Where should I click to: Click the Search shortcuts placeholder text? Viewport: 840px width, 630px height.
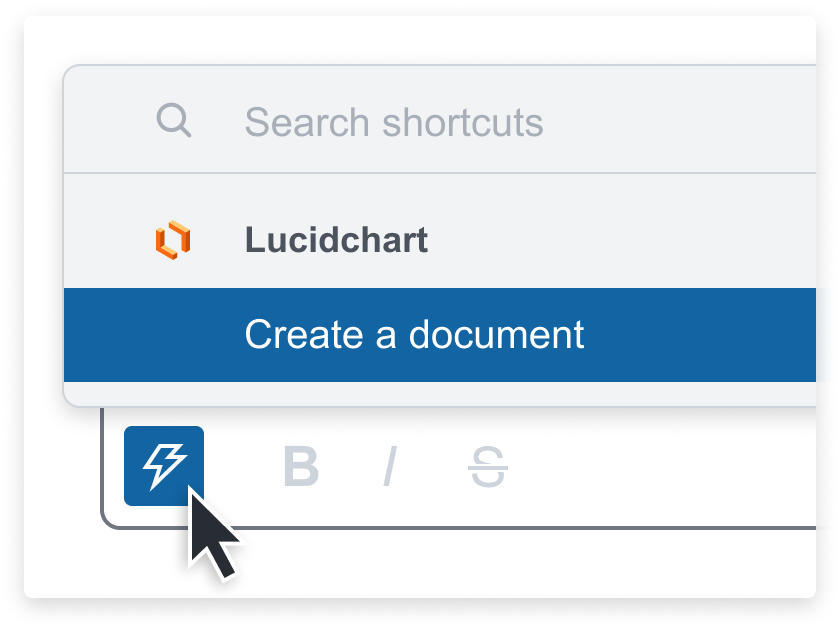point(394,122)
